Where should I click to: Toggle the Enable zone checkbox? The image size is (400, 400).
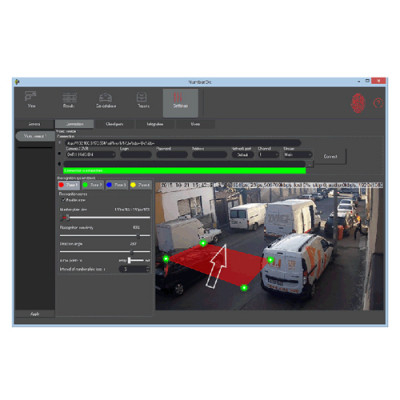click(x=63, y=200)
